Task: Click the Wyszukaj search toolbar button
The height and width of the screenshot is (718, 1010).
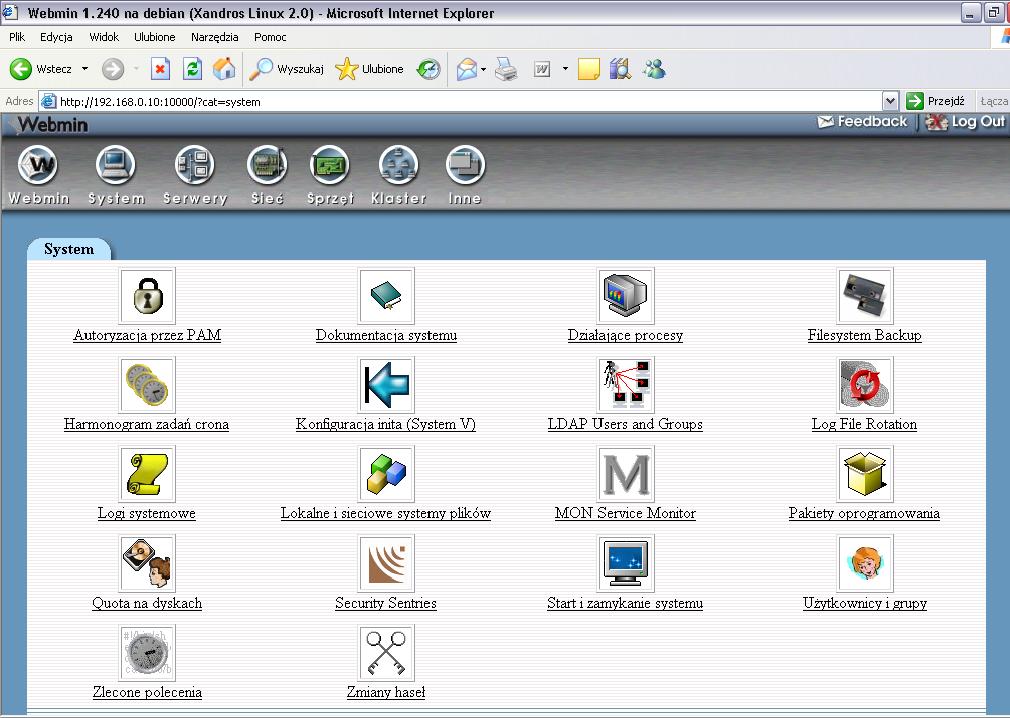Action: [x=287, y=69]
